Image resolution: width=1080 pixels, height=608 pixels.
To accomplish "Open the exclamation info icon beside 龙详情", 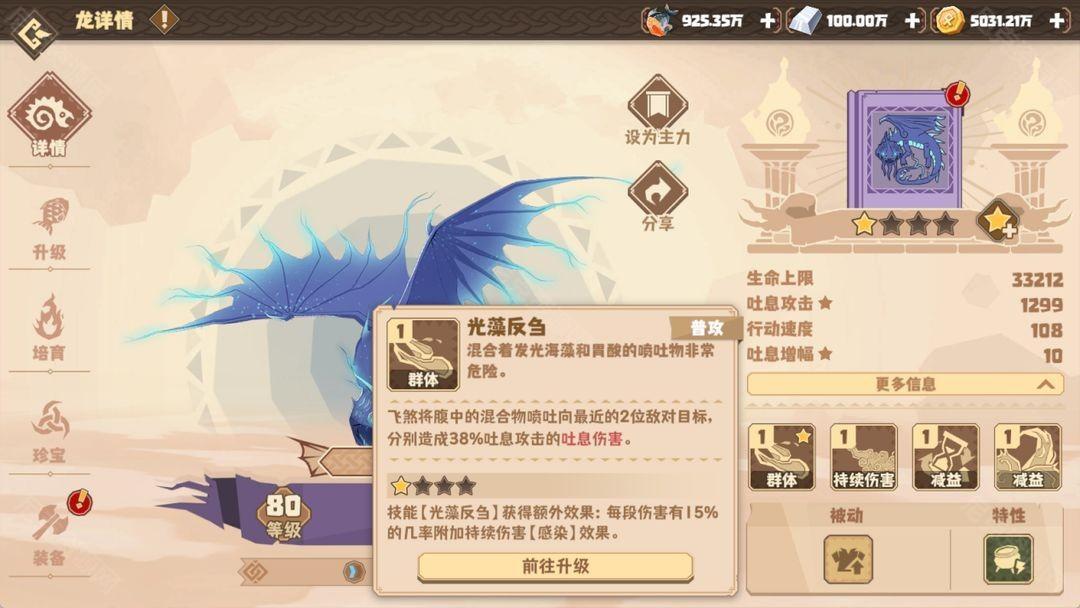I will pyautogui.click(x=164, y=19).
